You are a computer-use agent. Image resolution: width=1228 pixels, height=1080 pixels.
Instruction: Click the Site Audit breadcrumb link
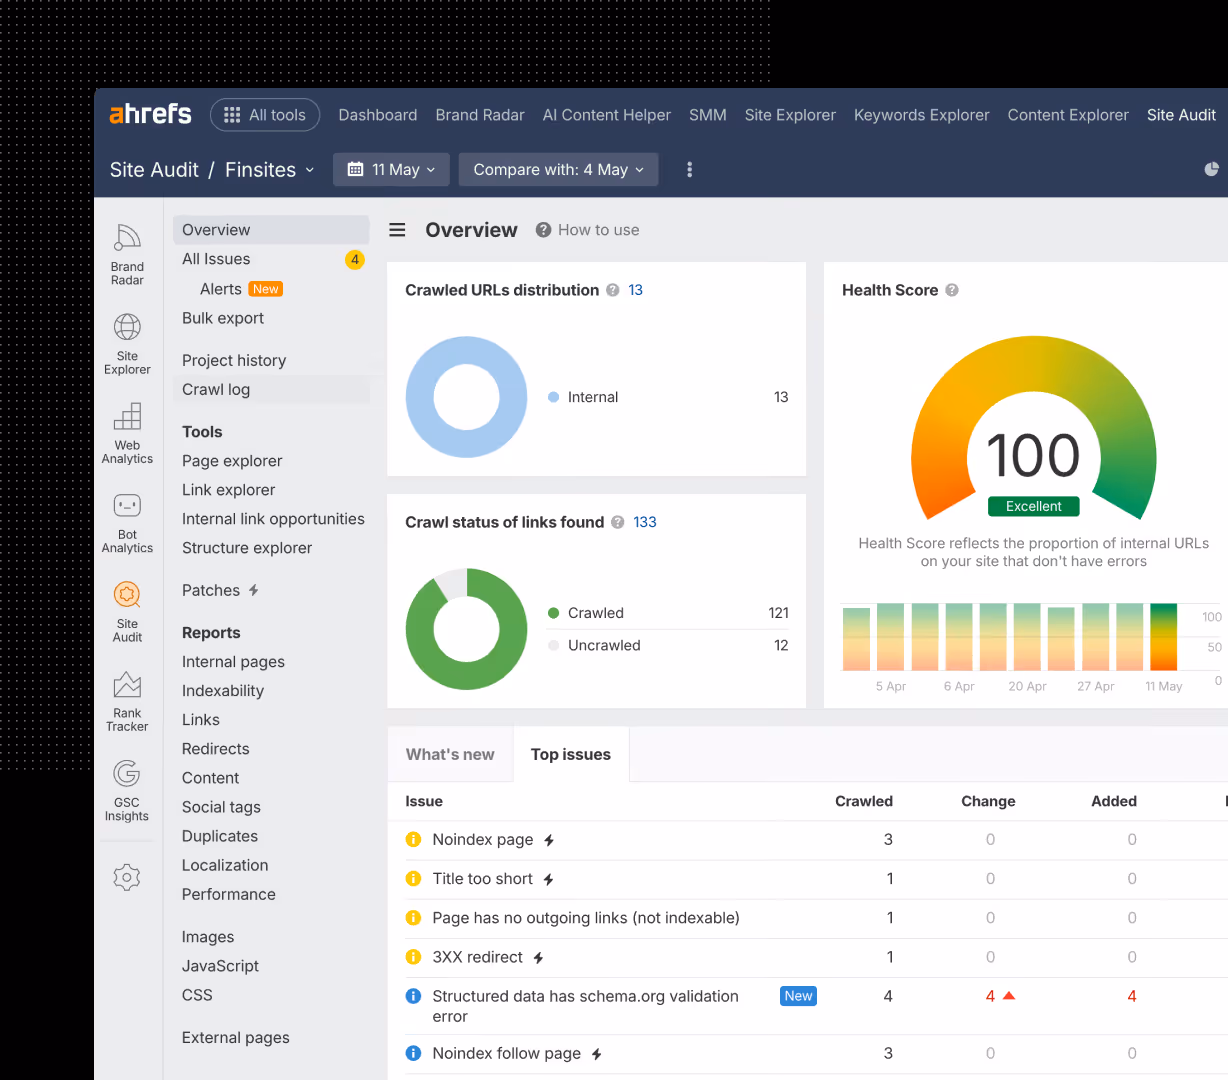[x=154, y=170]
